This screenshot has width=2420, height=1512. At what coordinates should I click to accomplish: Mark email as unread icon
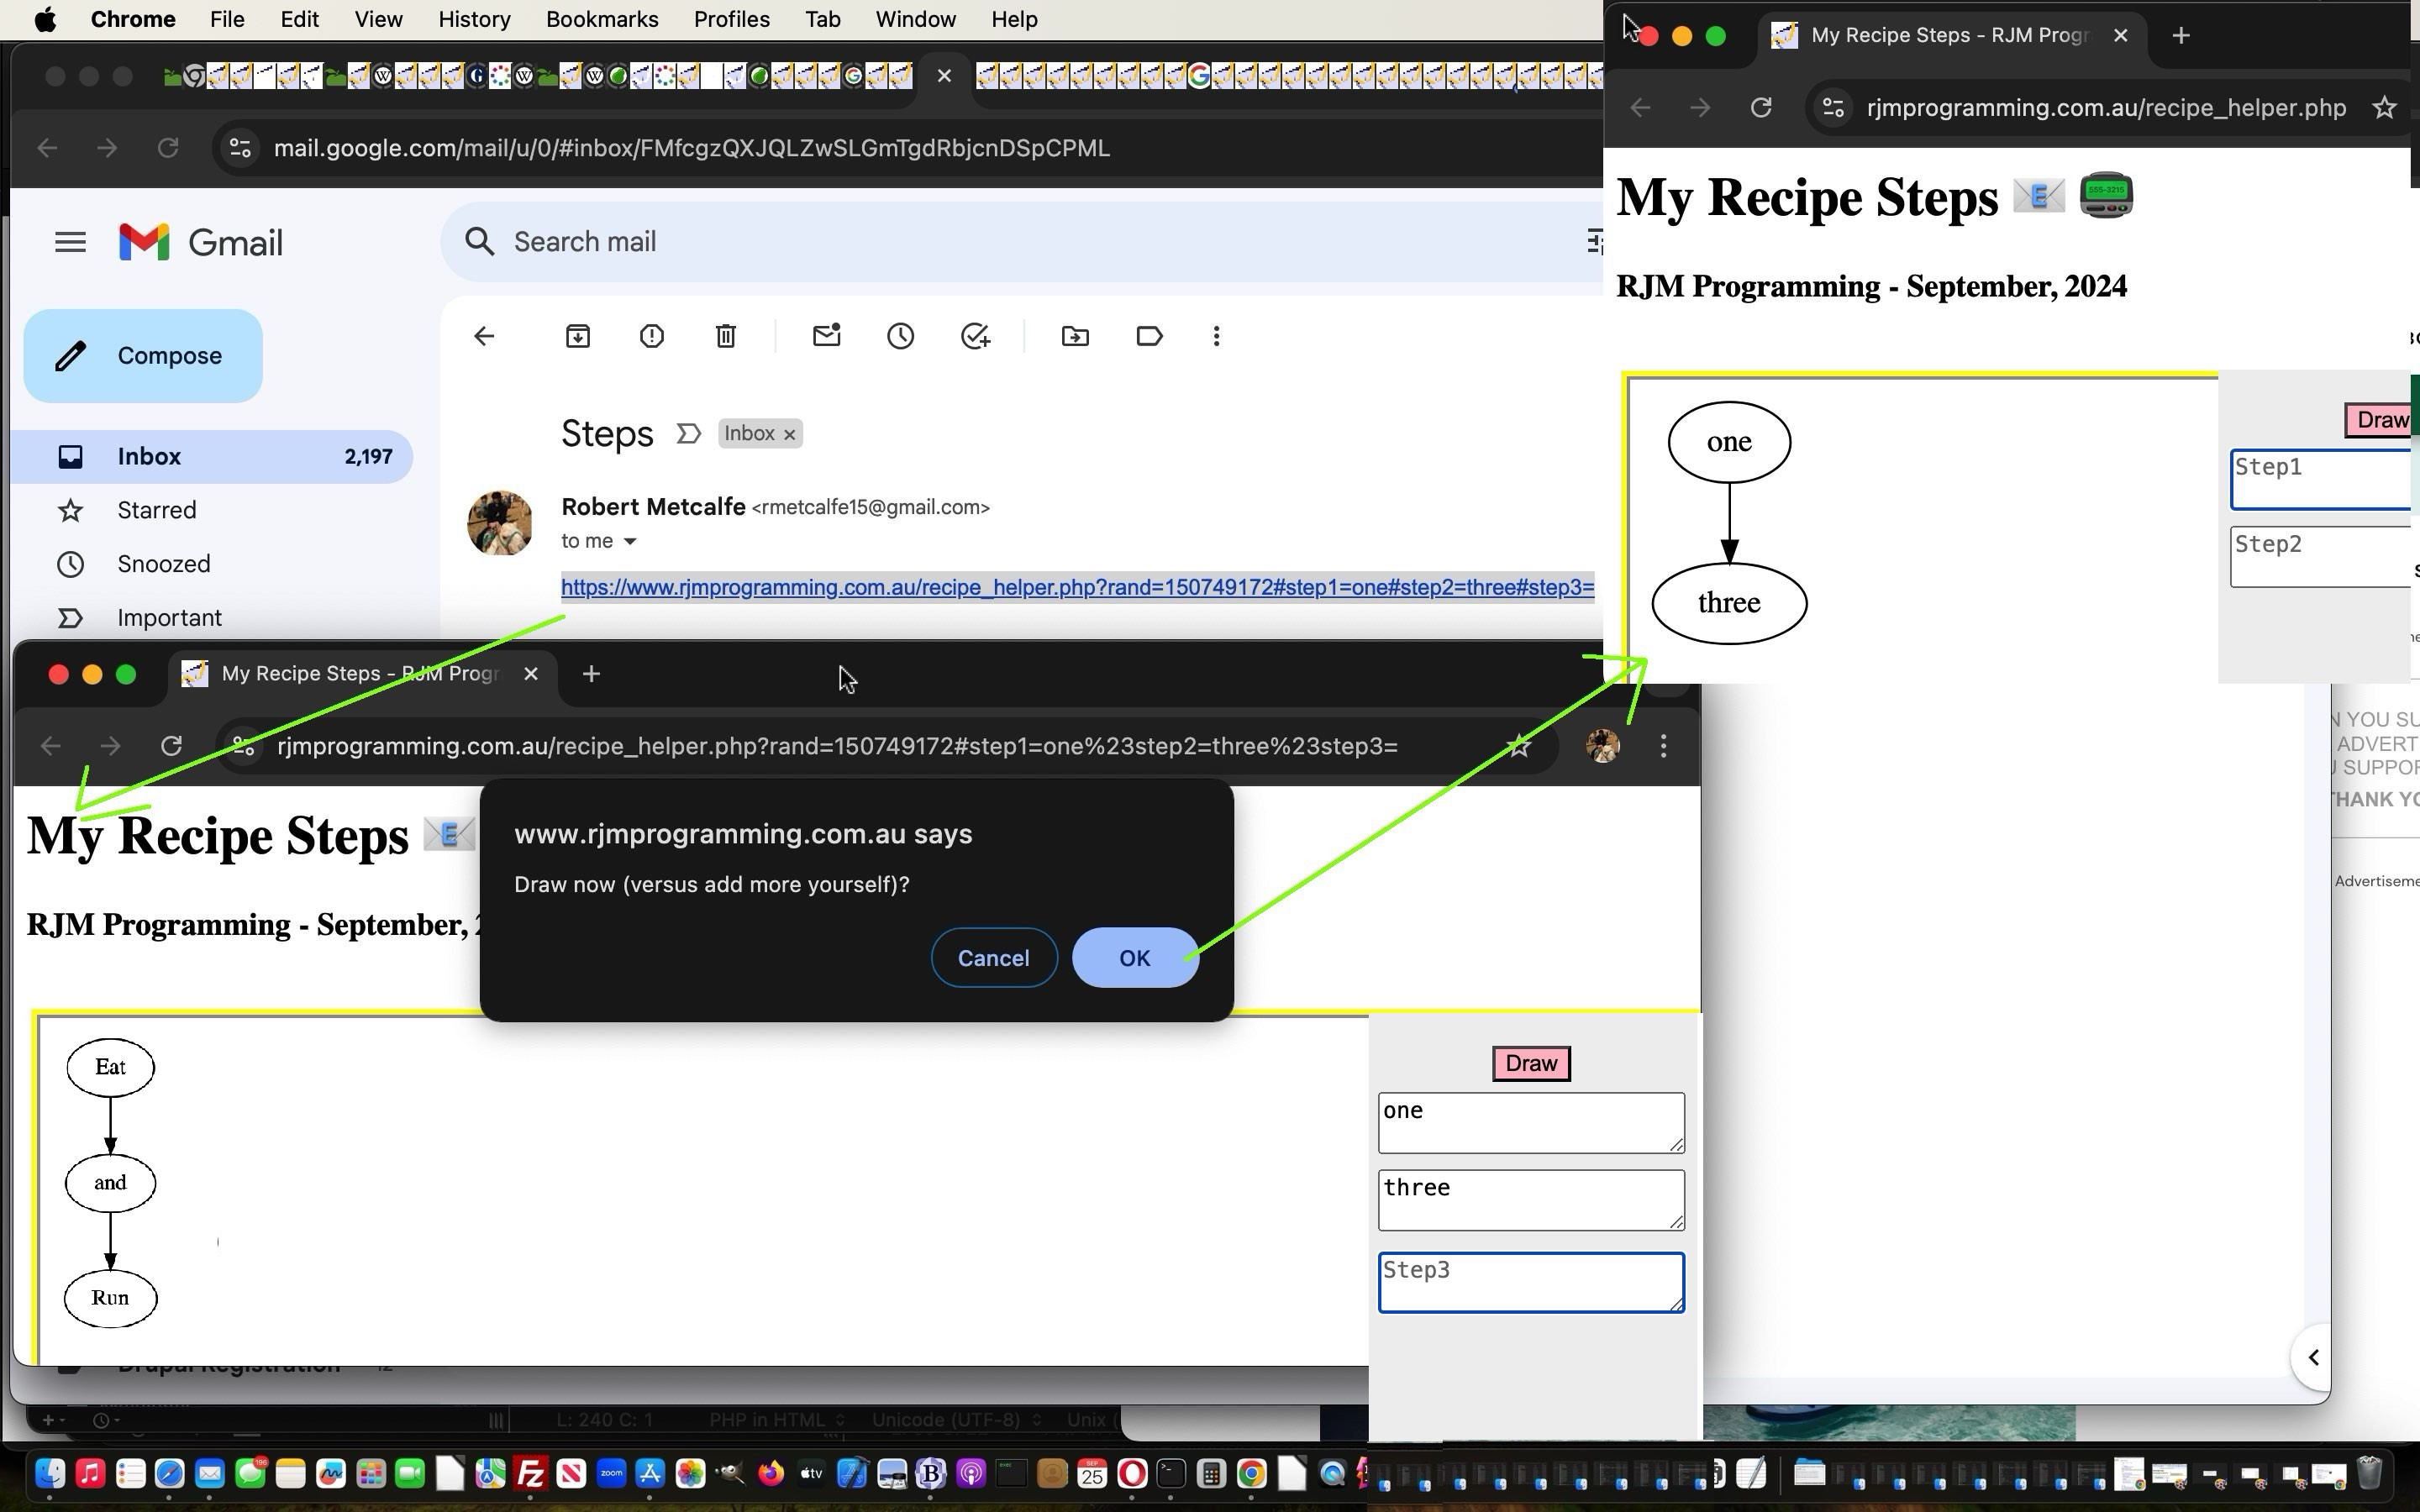coord(826,336)
